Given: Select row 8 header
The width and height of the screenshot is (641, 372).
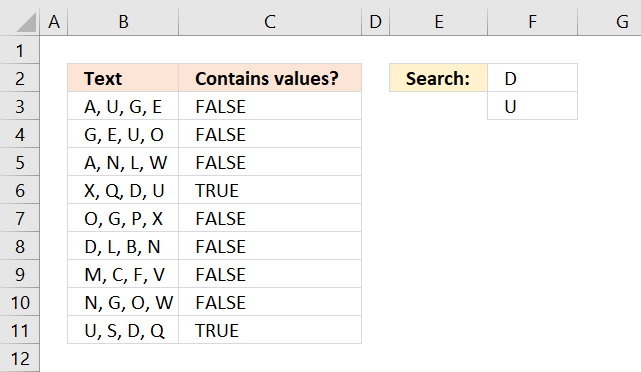Looking at the screenshot, I should pyautogui.click(x=20, y=246).
